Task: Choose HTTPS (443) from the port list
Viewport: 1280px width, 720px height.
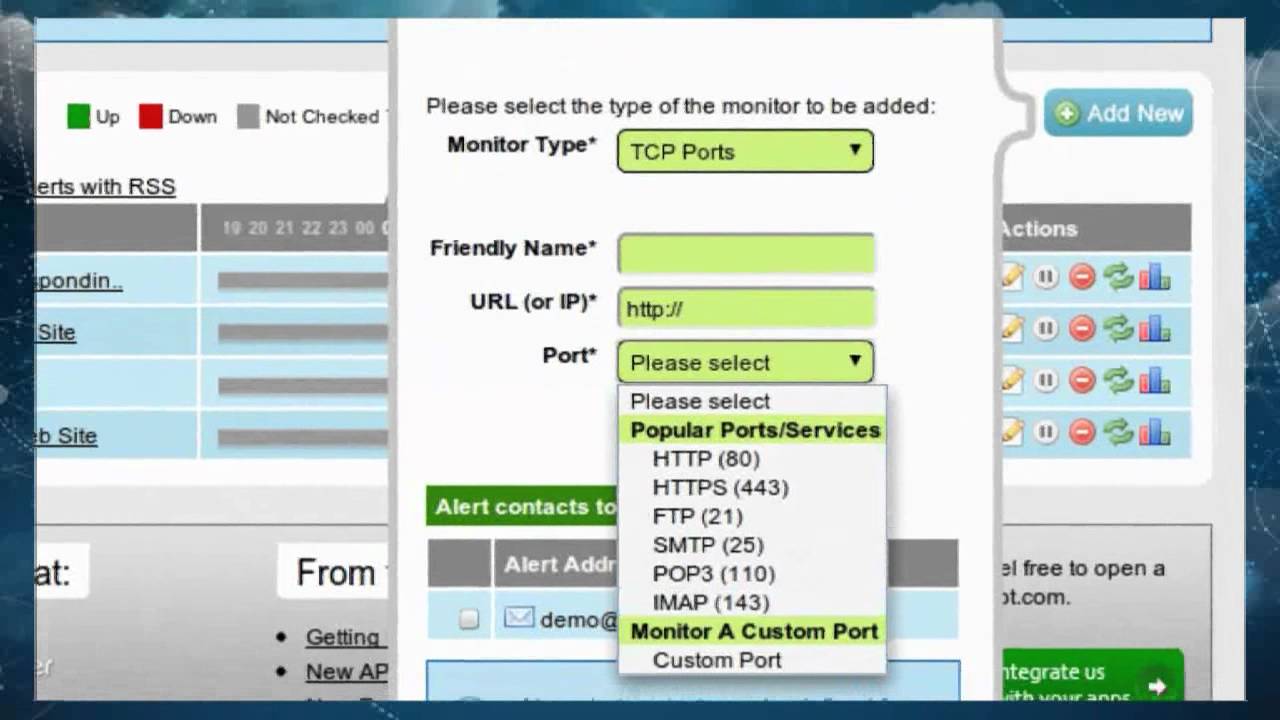Action: click(720, 488)
